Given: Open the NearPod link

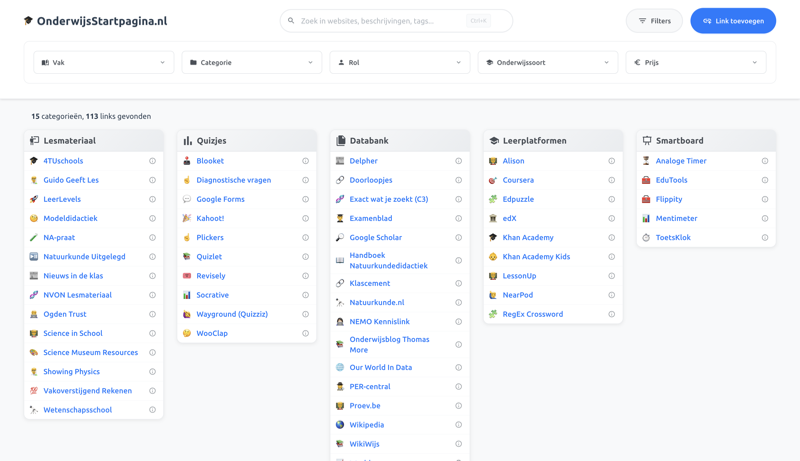Looking at the screenshot, I should [517, 295].
